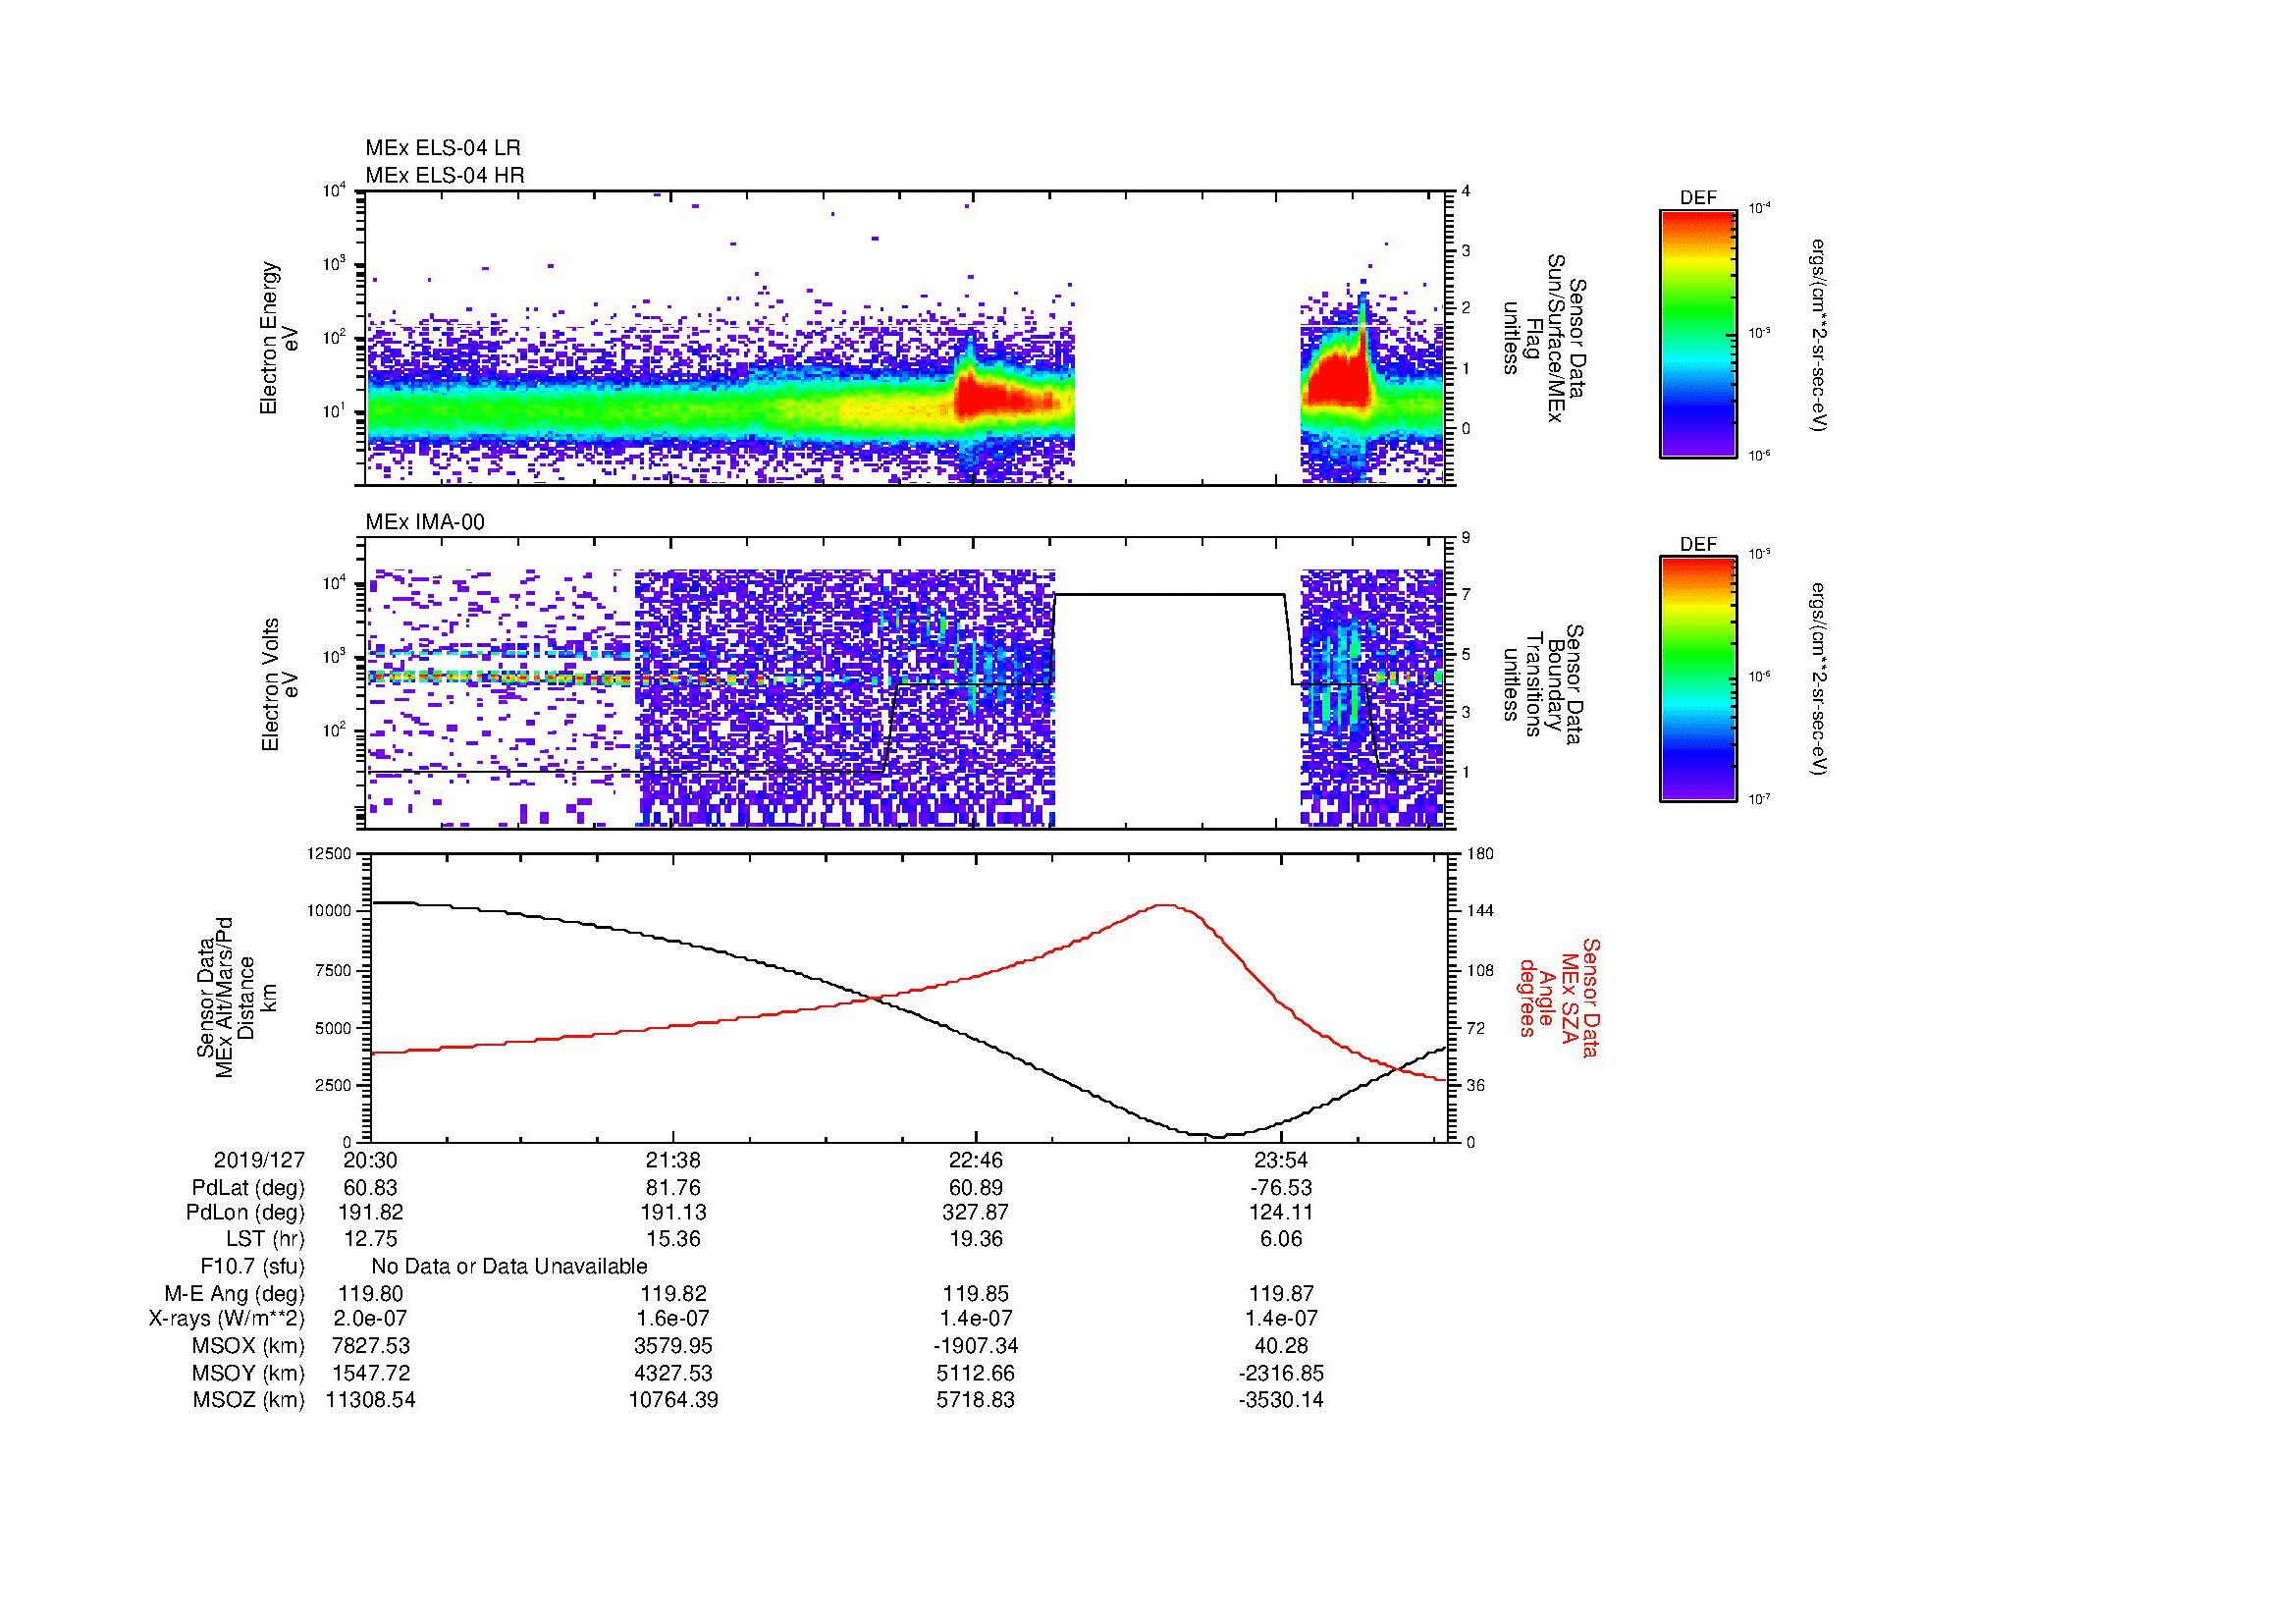This screenshot has width=2296, height=1623.
Task: Click the 'MSOX (km)' row label
Action: [x=248, y=1347]
